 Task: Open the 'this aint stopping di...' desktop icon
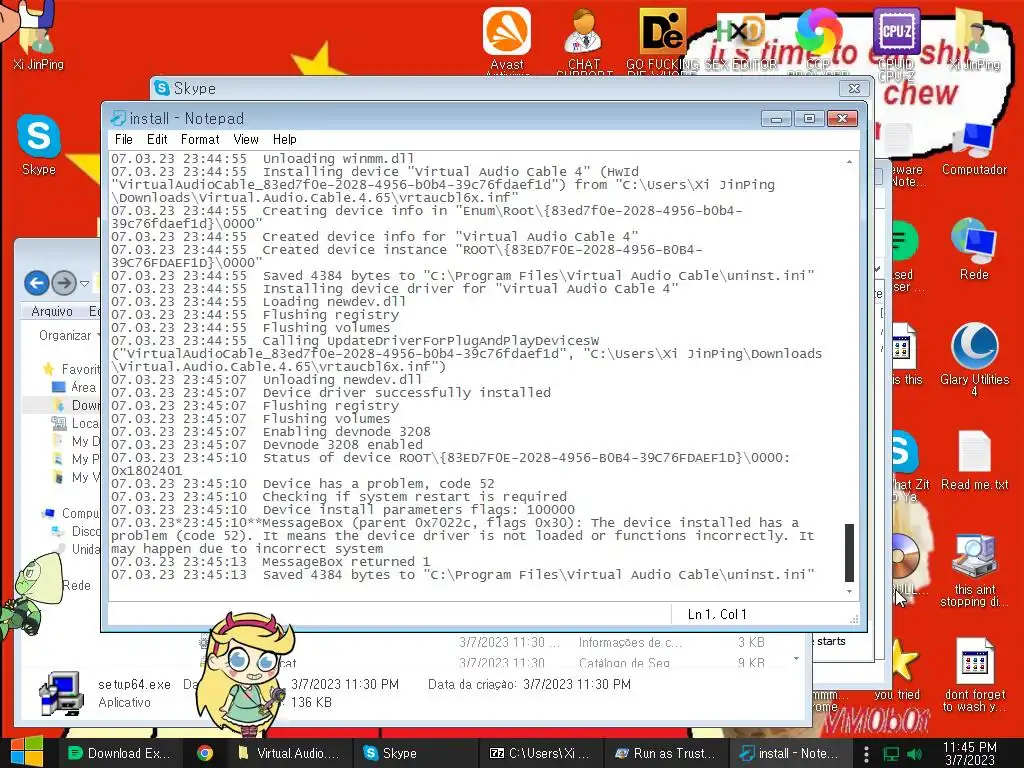tap(974, 571)
